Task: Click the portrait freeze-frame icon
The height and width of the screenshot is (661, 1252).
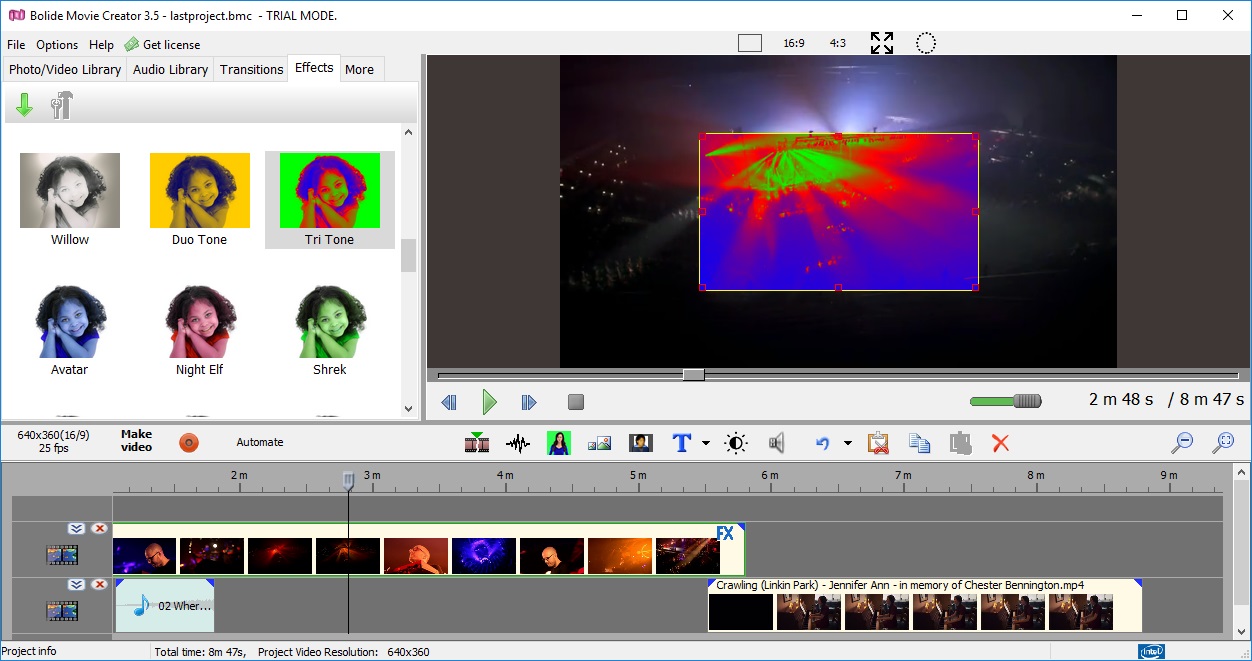Action: (x=640, y=443)
